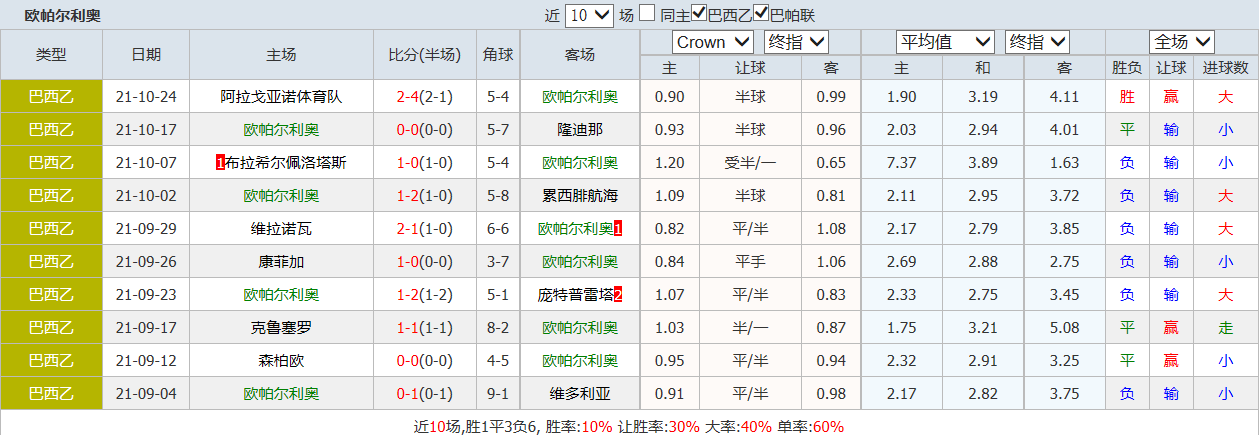Image resolution: width=1260 pixels, height=435 pixels.
Task: Click the 庞特普雷塔 team link
Action: coord(575,295)
